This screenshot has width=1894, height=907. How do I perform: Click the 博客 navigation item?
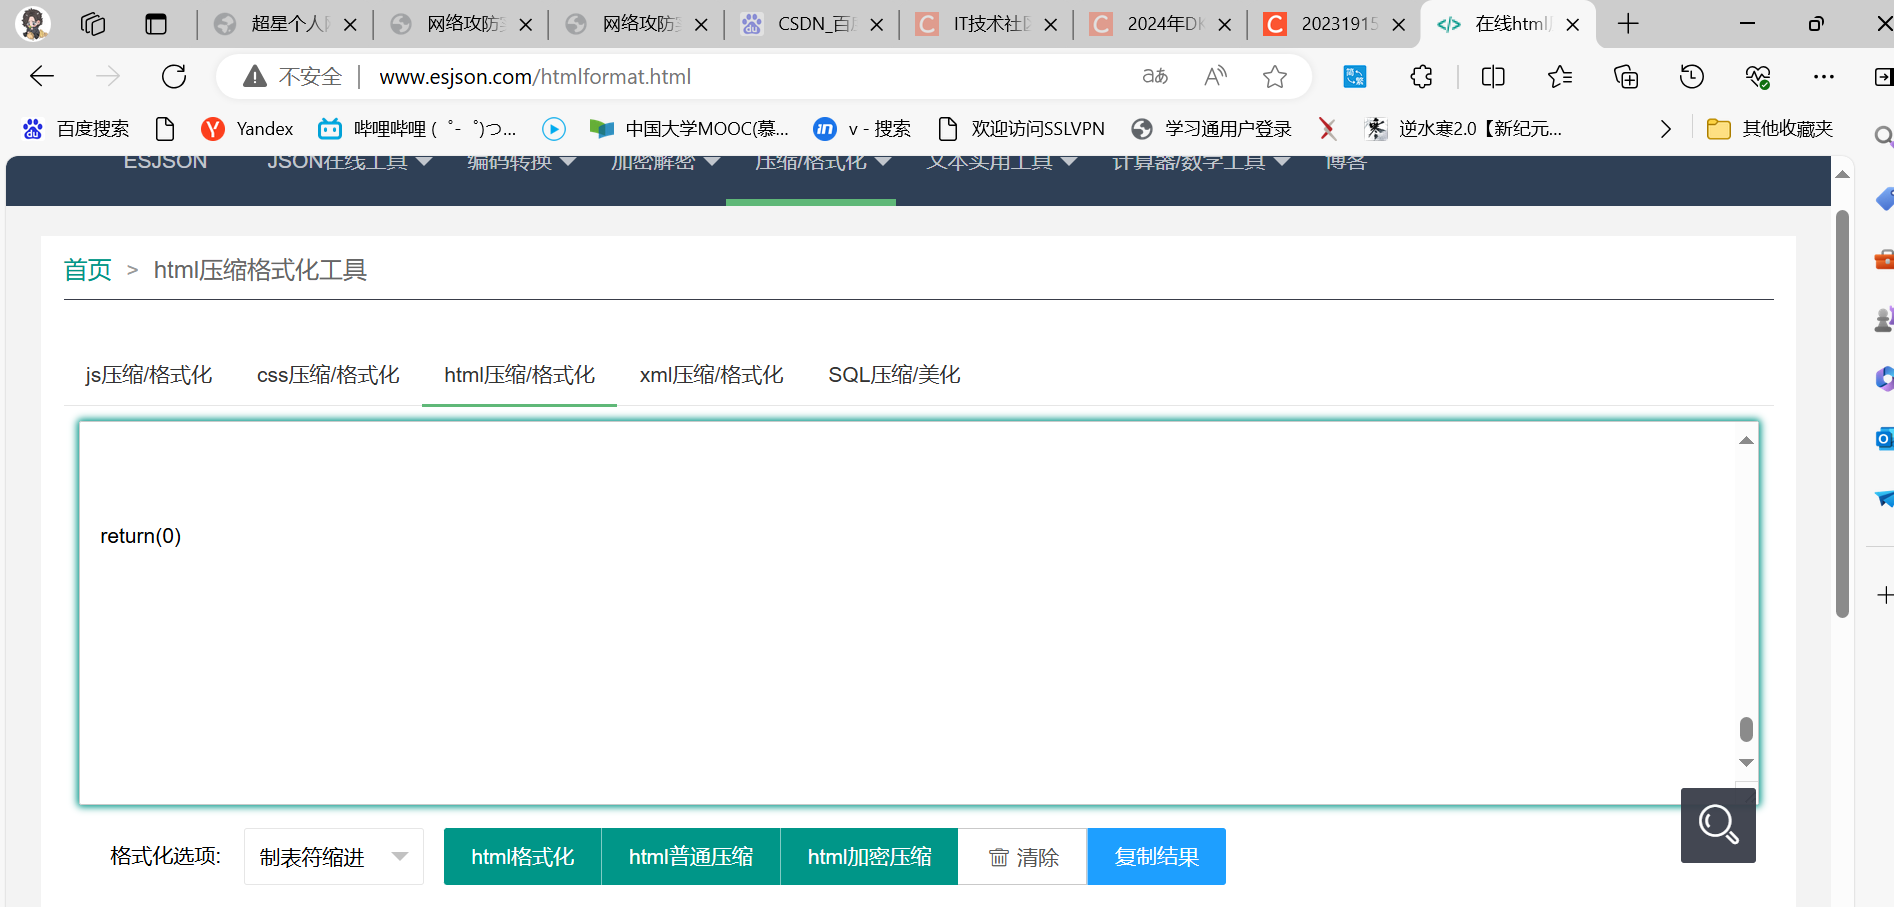click(x=1345, y=163)
